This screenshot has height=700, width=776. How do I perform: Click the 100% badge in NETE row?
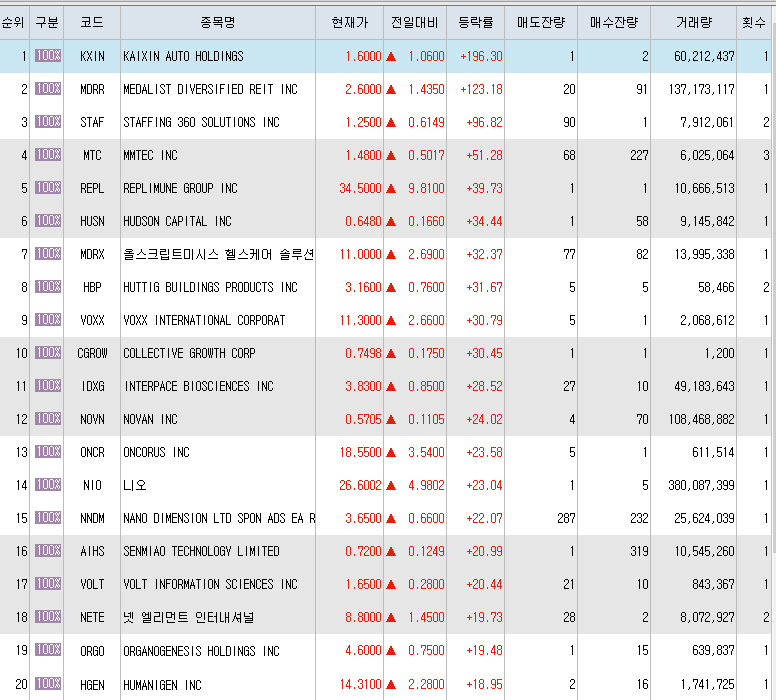click(x=48, y=616)
